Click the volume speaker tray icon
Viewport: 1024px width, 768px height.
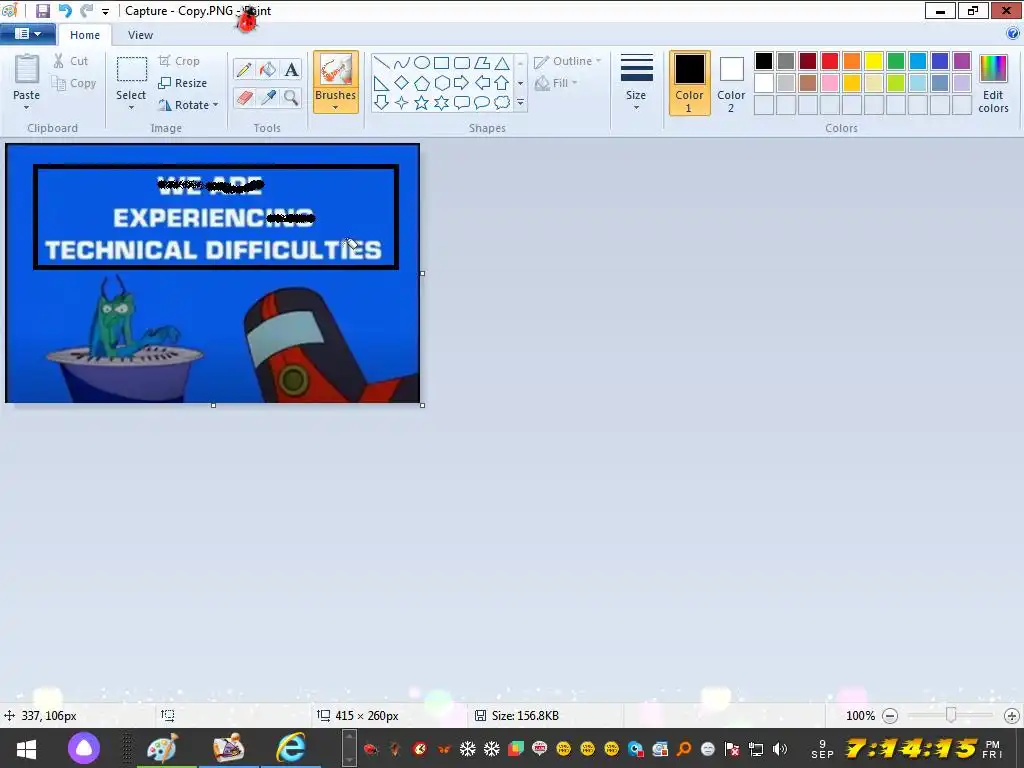click(780, 749)
